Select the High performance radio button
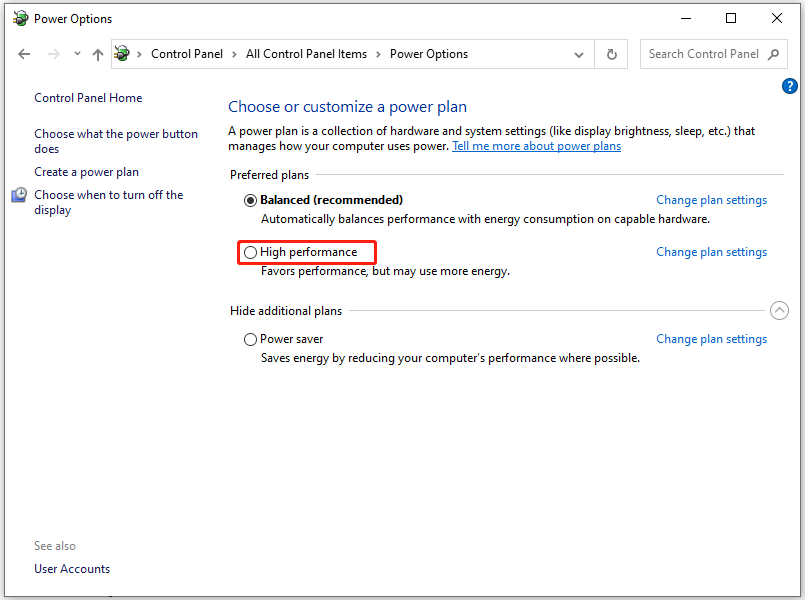This screenshot has width=805, height=600. click(250, 252)
